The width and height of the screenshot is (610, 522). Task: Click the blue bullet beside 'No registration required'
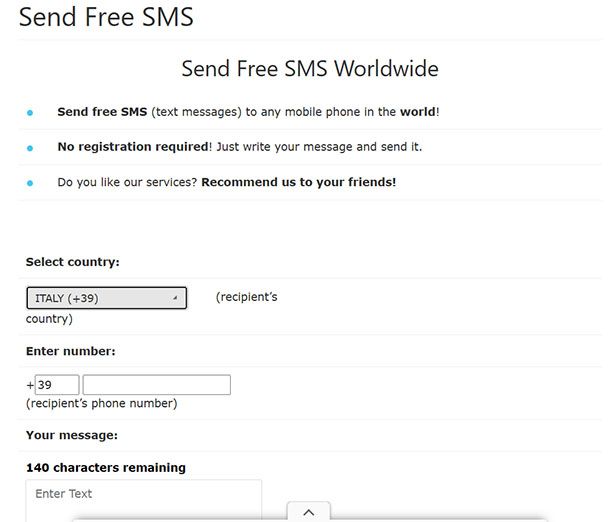click(x=30, y=148)
